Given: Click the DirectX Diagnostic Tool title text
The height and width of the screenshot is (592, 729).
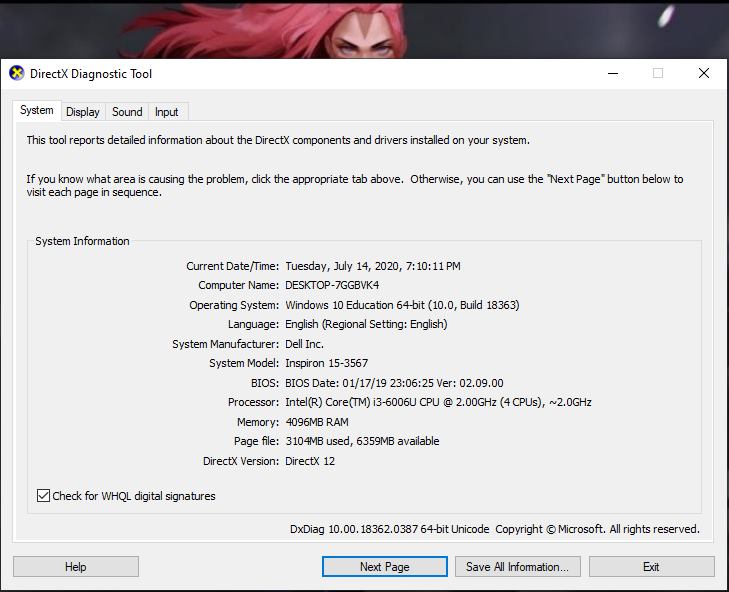Looking at the screenshot, I should click(x=91, y=74).
